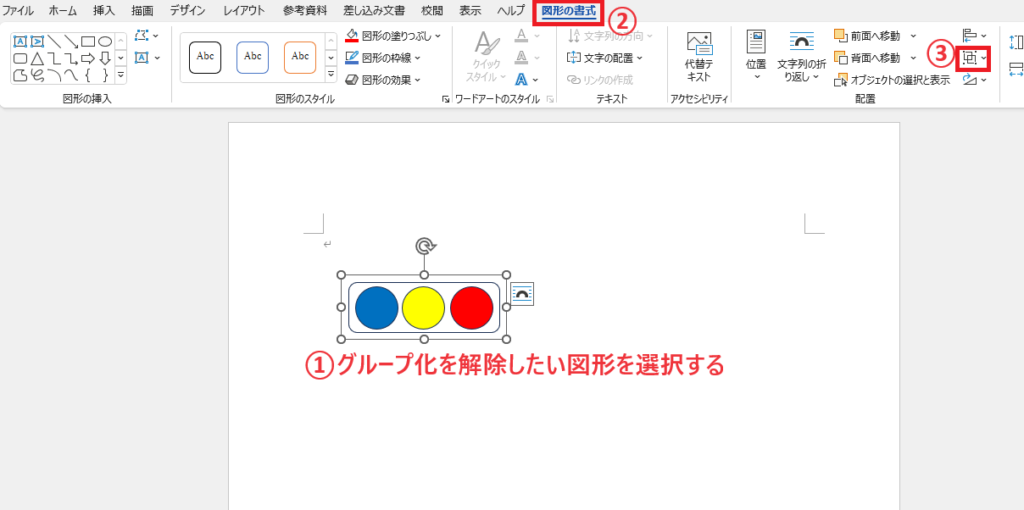Screen dimensions: 1024x510
Task: Insert a left brace shape
Action: (88, 76)
